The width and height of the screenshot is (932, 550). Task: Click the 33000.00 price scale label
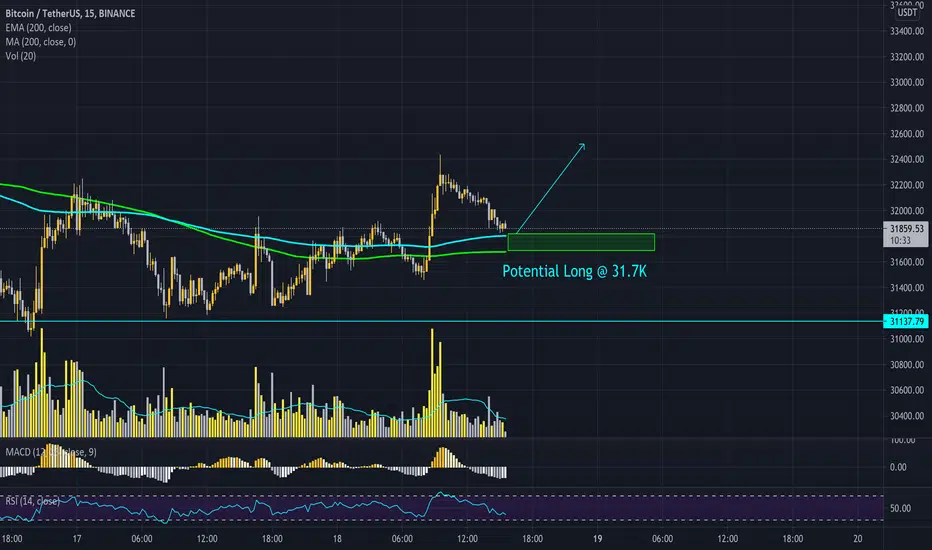pos(907,82)
